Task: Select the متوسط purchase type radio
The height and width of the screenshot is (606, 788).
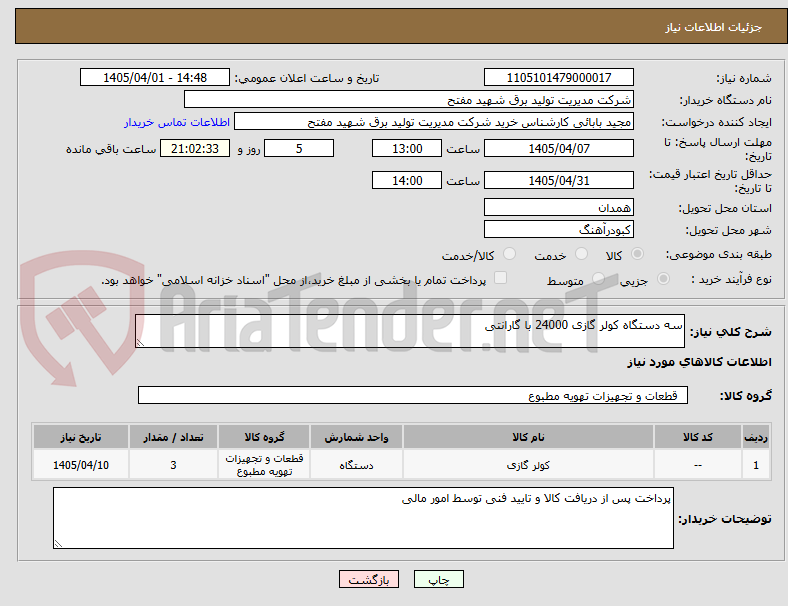Action: pos(598,278)
